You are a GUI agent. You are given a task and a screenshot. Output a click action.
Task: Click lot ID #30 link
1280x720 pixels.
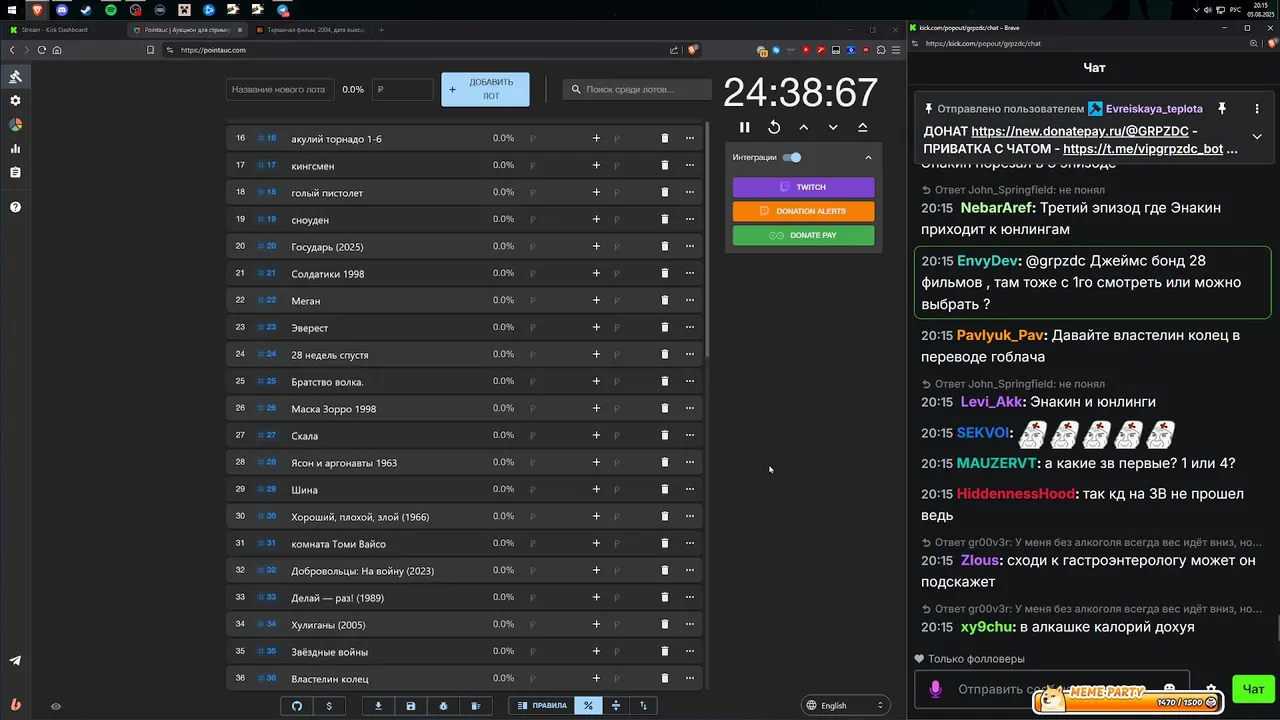pos(266,516)
